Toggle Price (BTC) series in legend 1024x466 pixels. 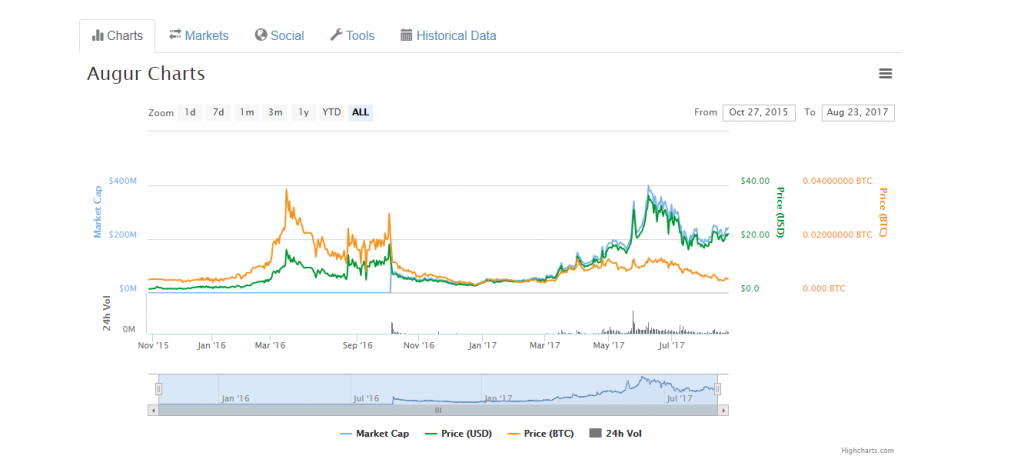click(540, 433)
